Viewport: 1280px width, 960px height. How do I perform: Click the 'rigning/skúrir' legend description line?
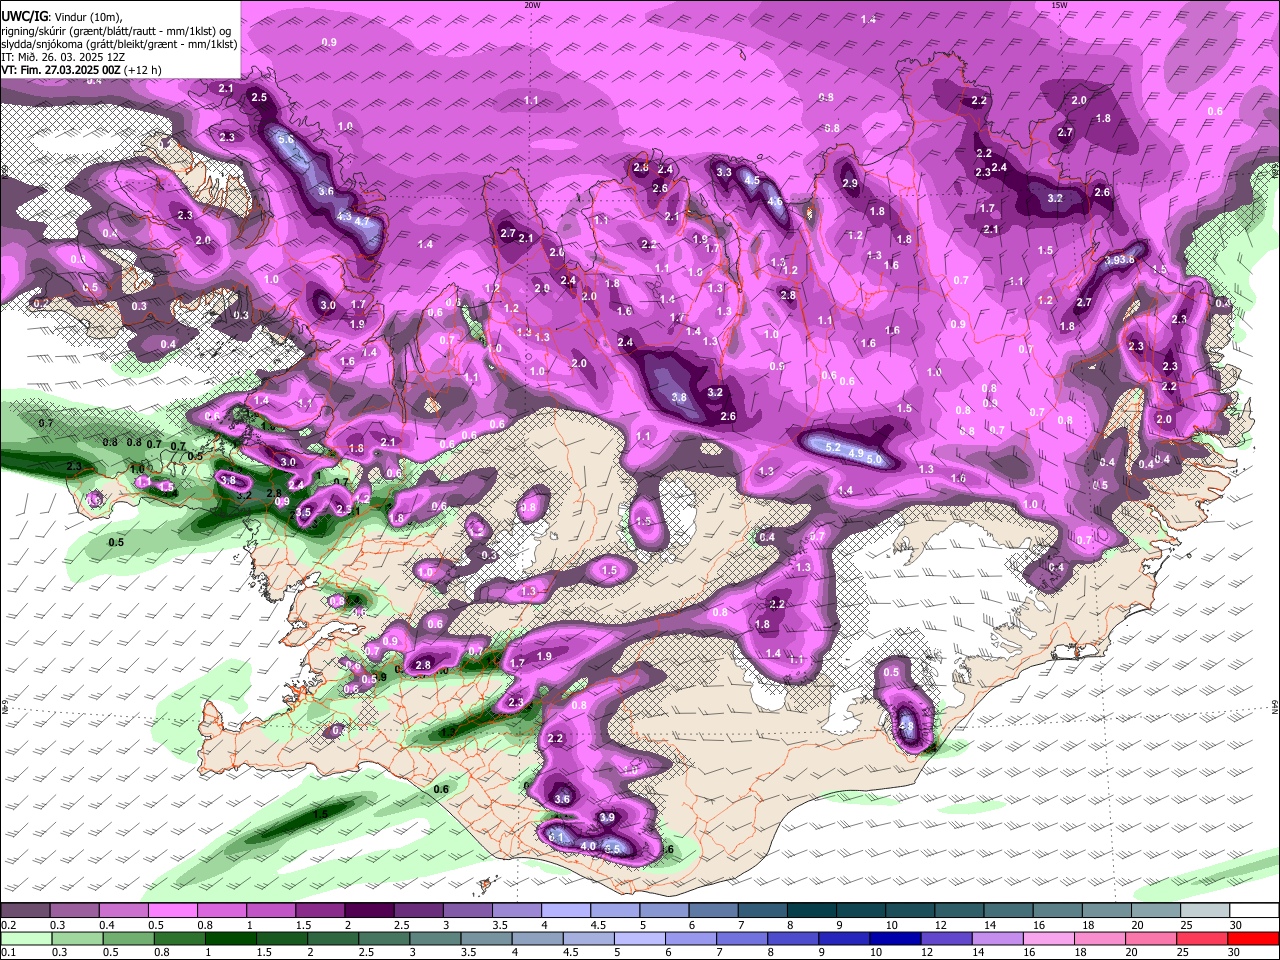tap(118, 31)
